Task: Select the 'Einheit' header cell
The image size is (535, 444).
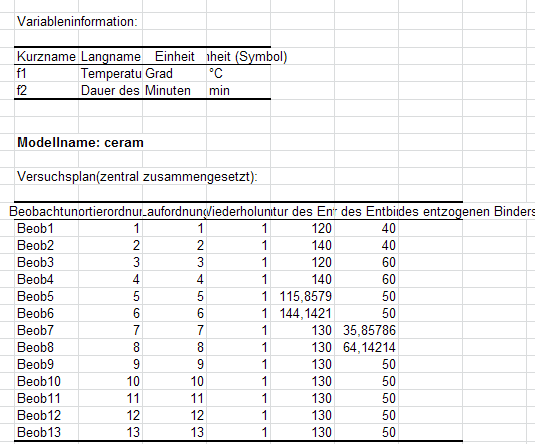Action: click(174, 56)
